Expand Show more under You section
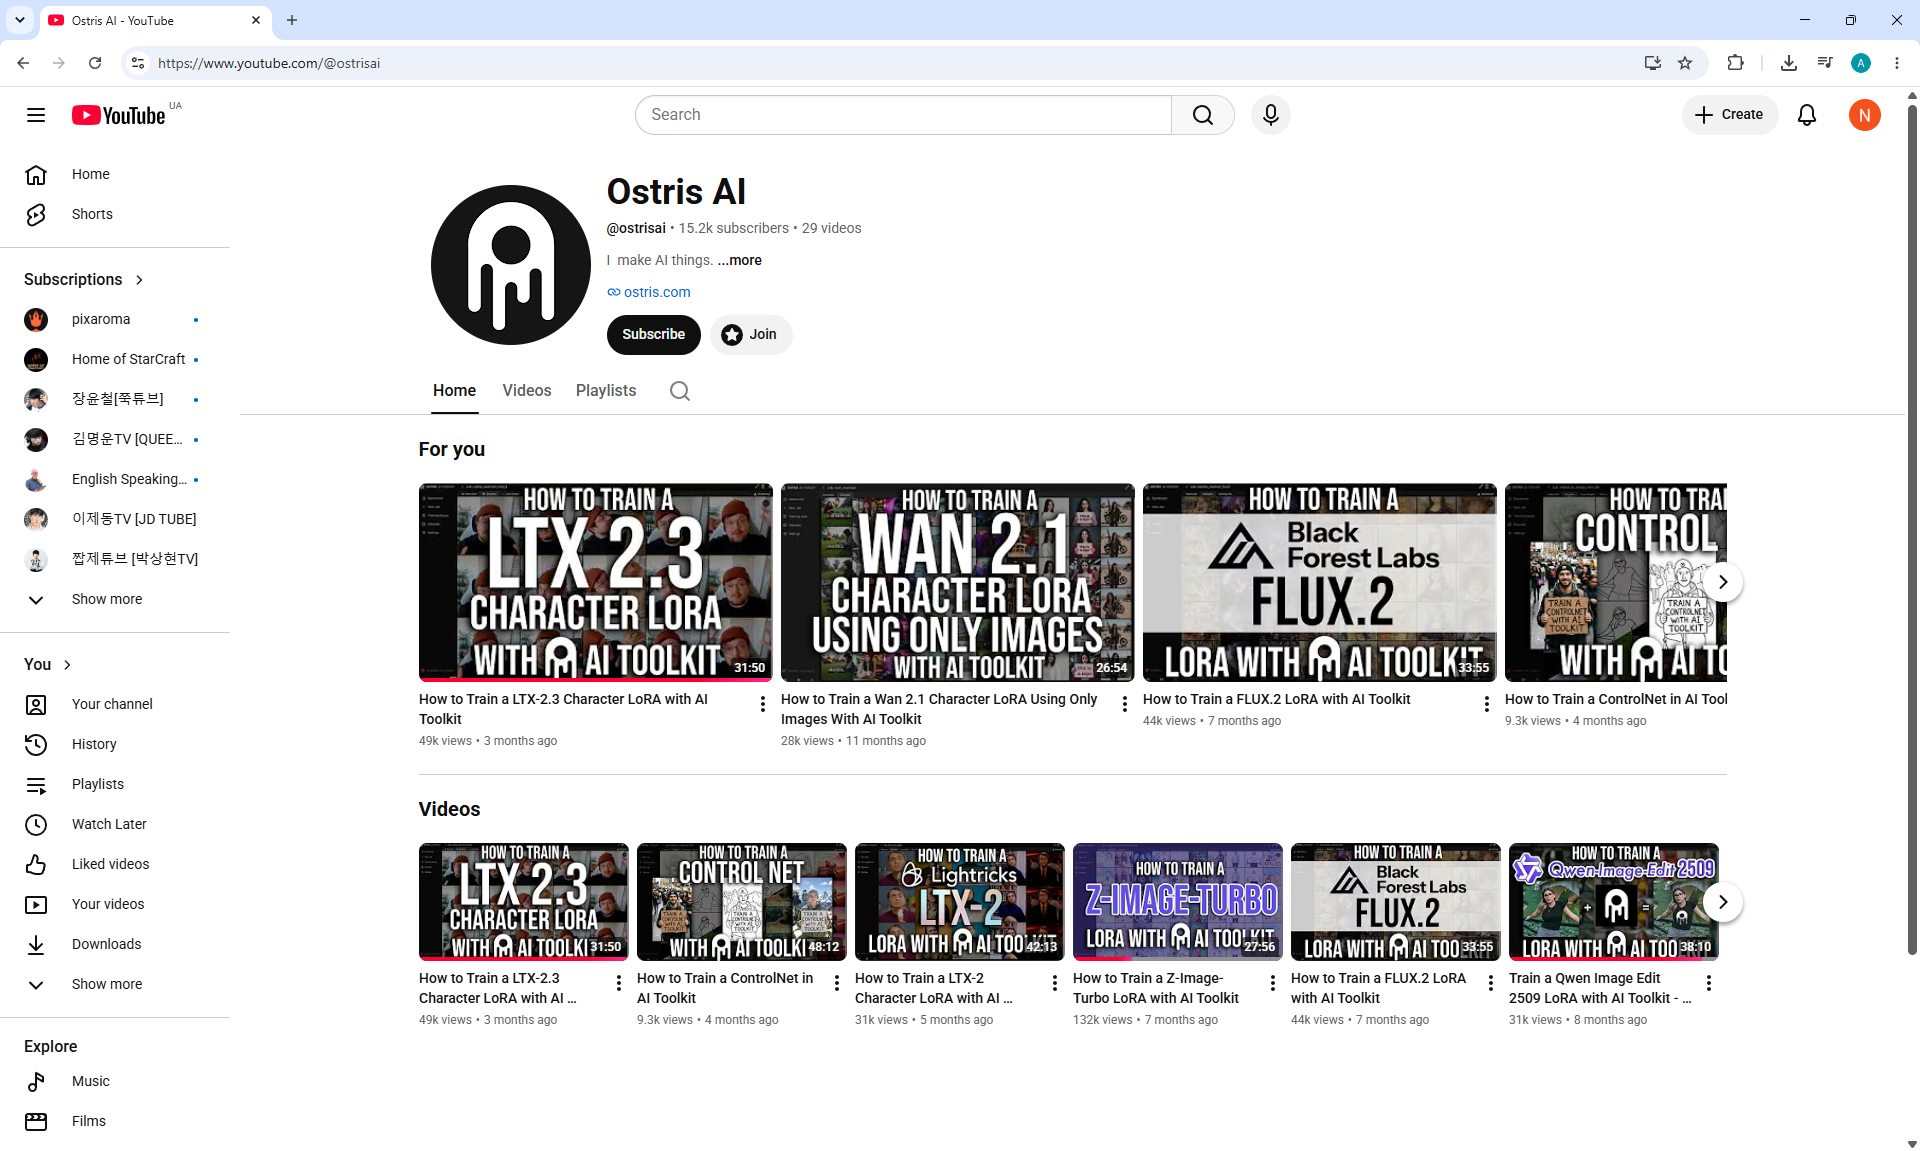 click(x=115, y=984)
